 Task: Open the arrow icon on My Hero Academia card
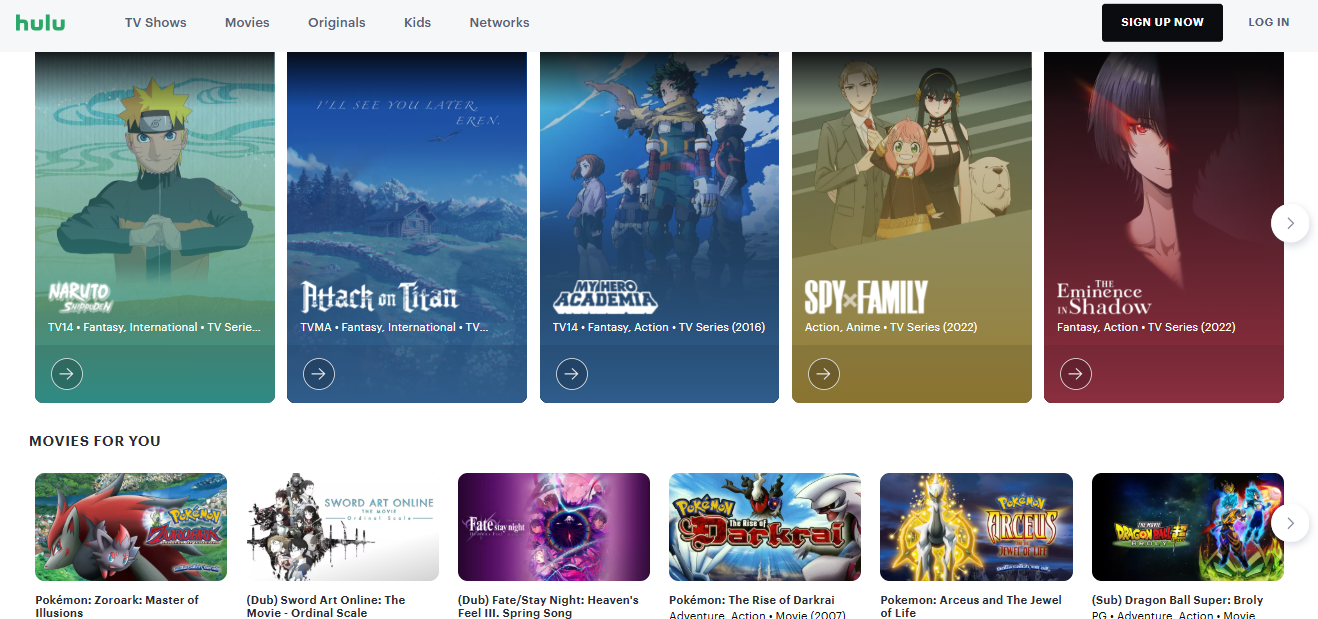(x=572, y=374)
